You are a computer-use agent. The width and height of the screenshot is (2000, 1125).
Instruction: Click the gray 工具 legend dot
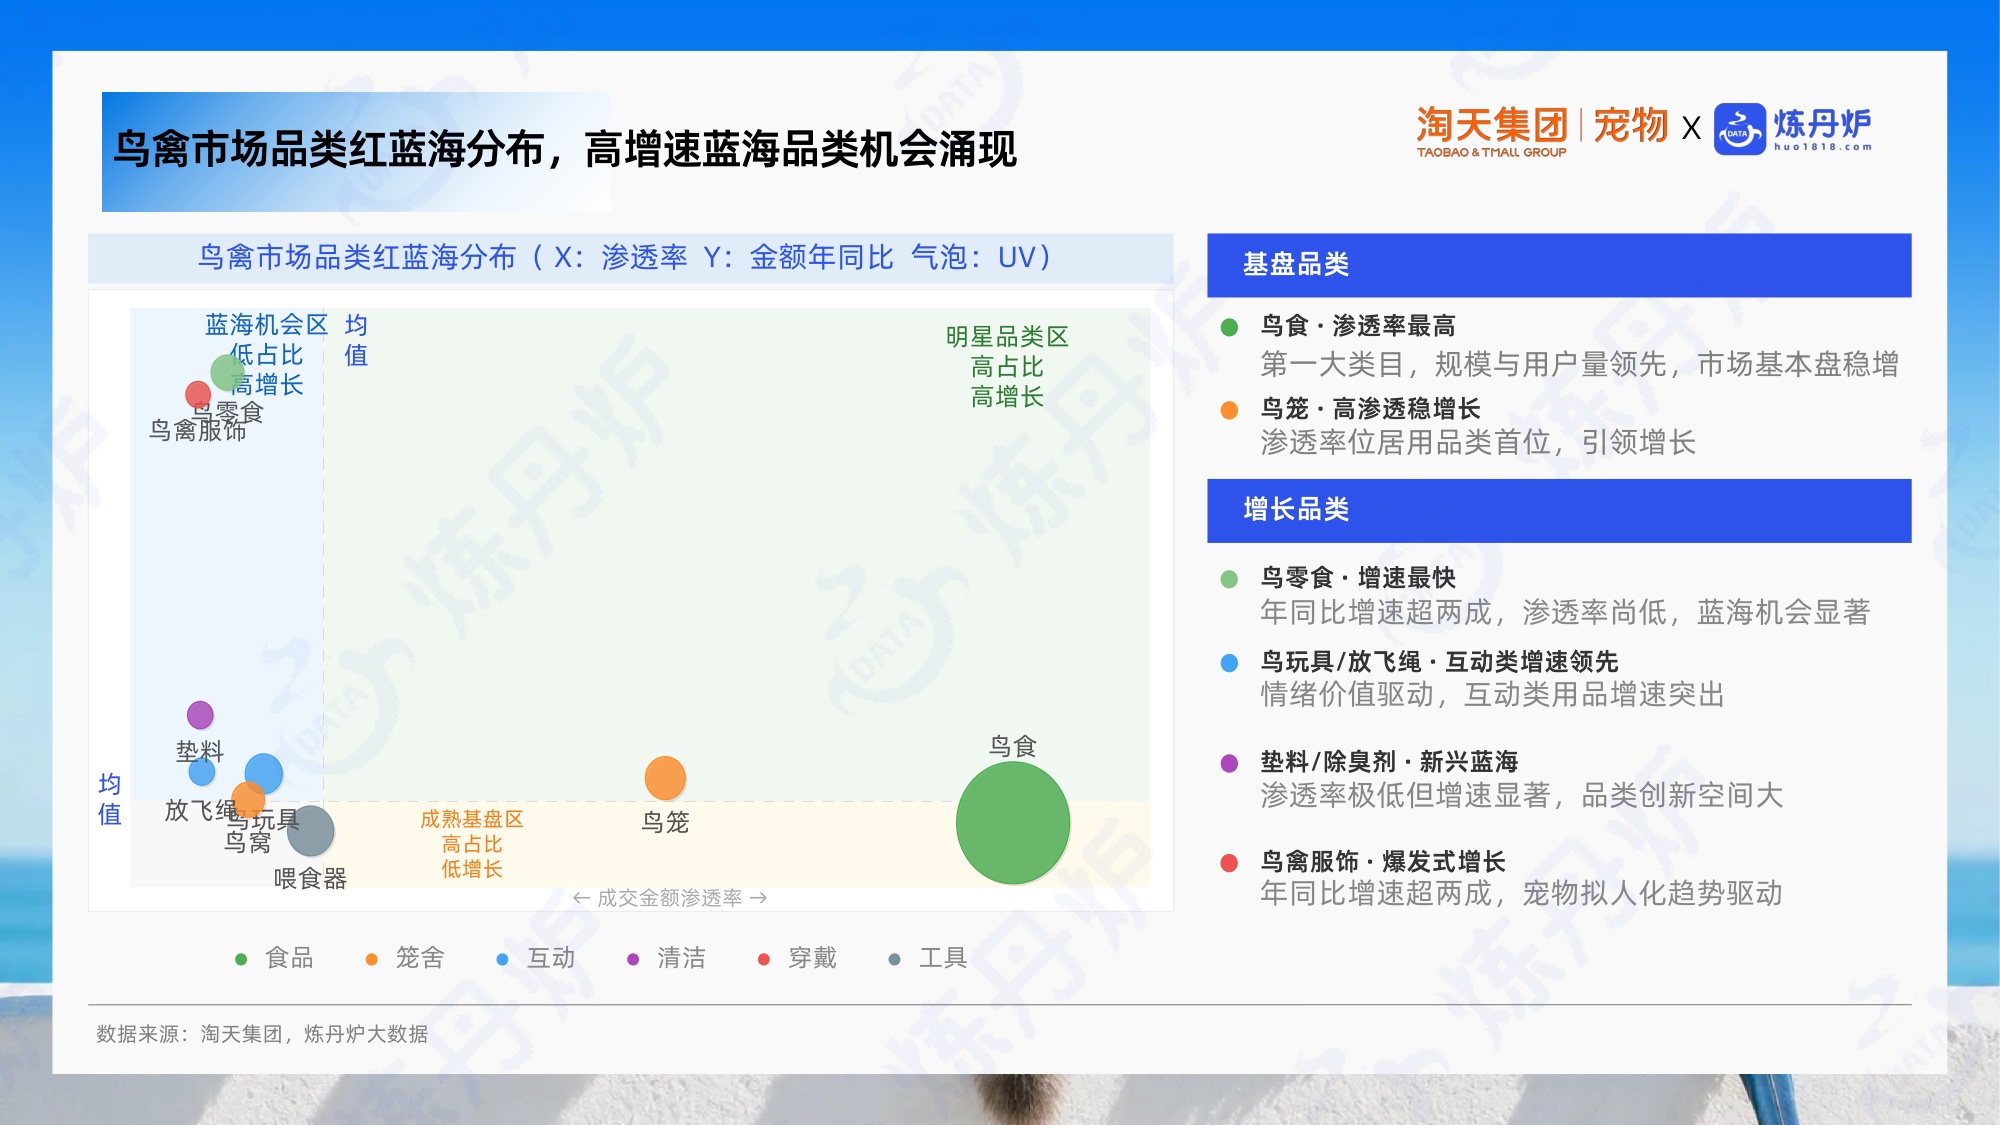(895, 959)
